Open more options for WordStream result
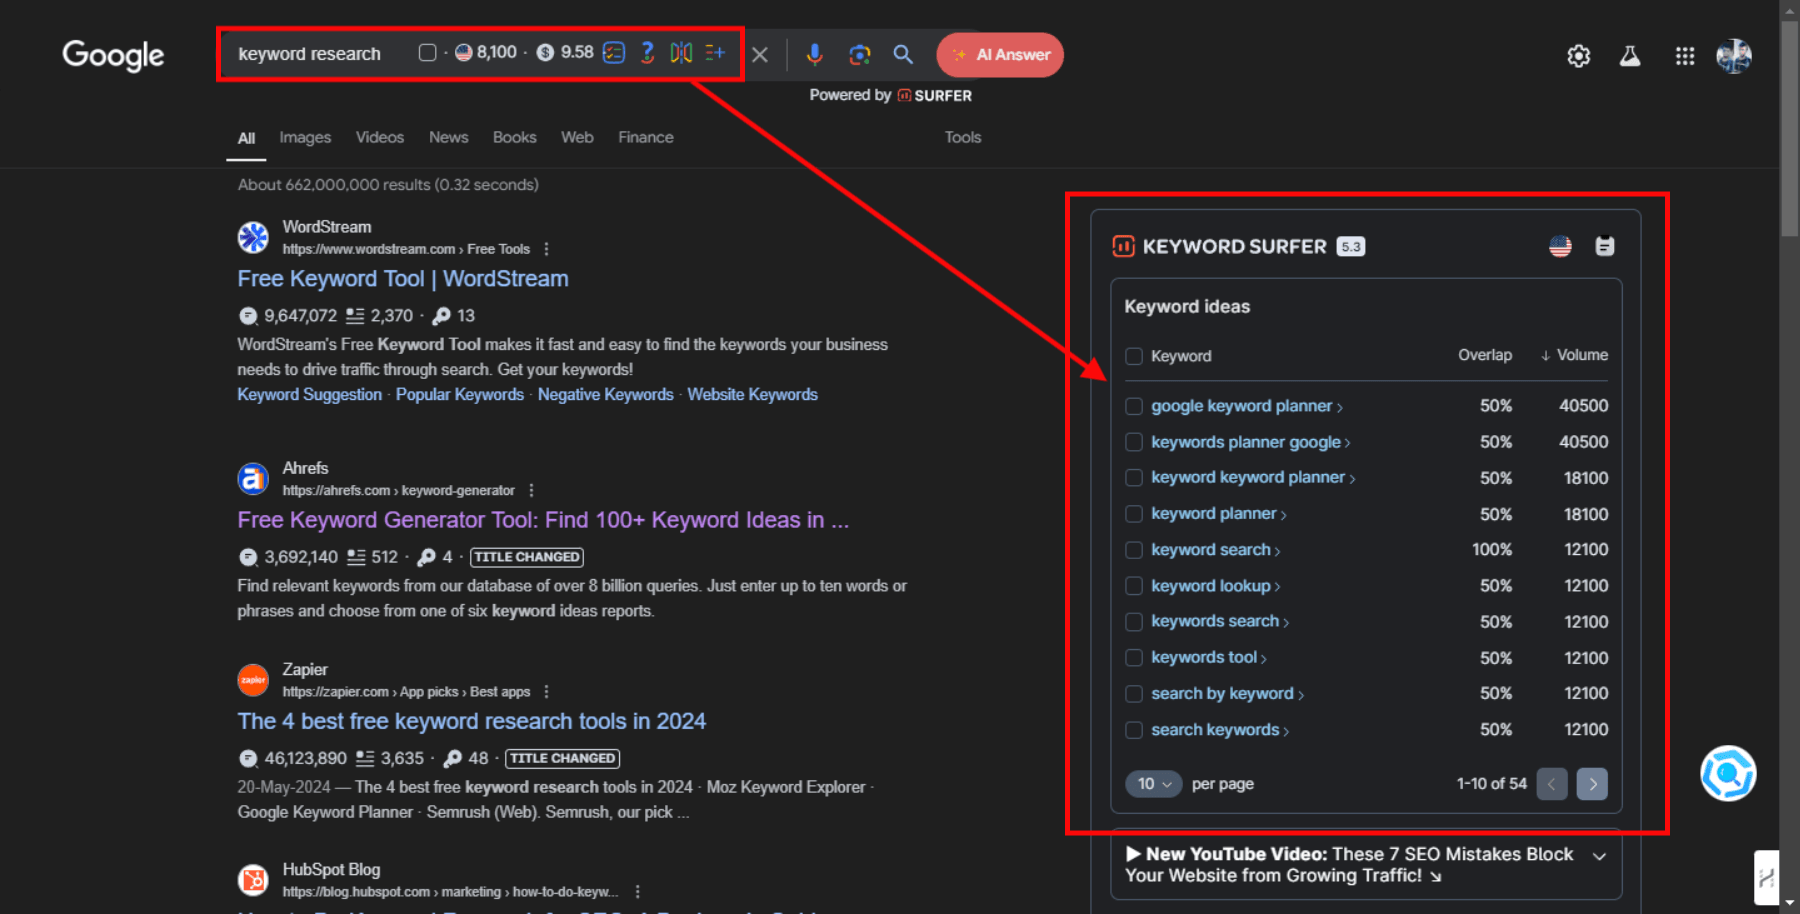 [546, 249]
